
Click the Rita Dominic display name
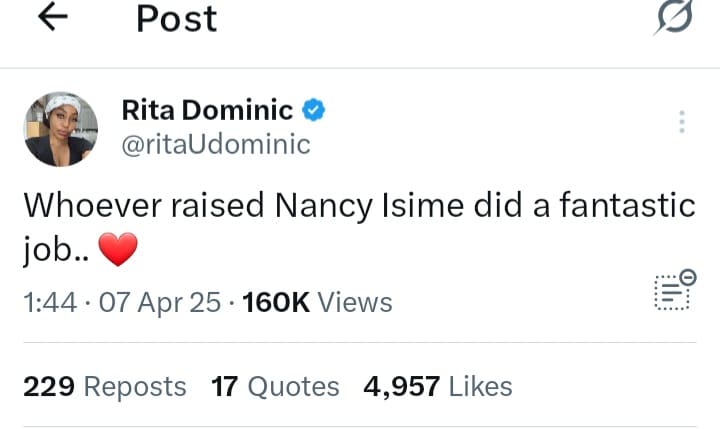click(207, 111)
